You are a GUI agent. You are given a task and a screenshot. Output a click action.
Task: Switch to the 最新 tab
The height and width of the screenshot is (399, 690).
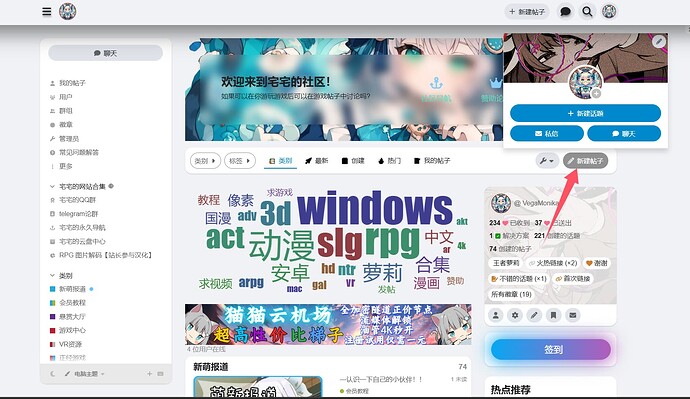(317, 161)
